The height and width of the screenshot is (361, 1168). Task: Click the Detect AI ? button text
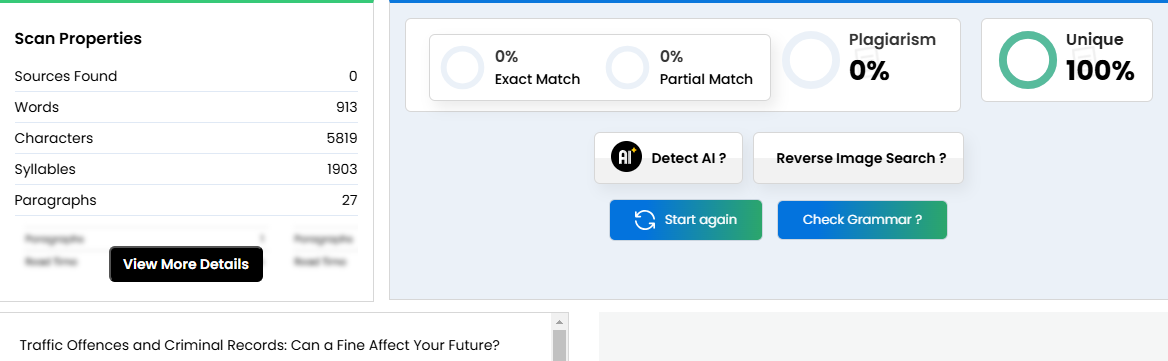688,158
